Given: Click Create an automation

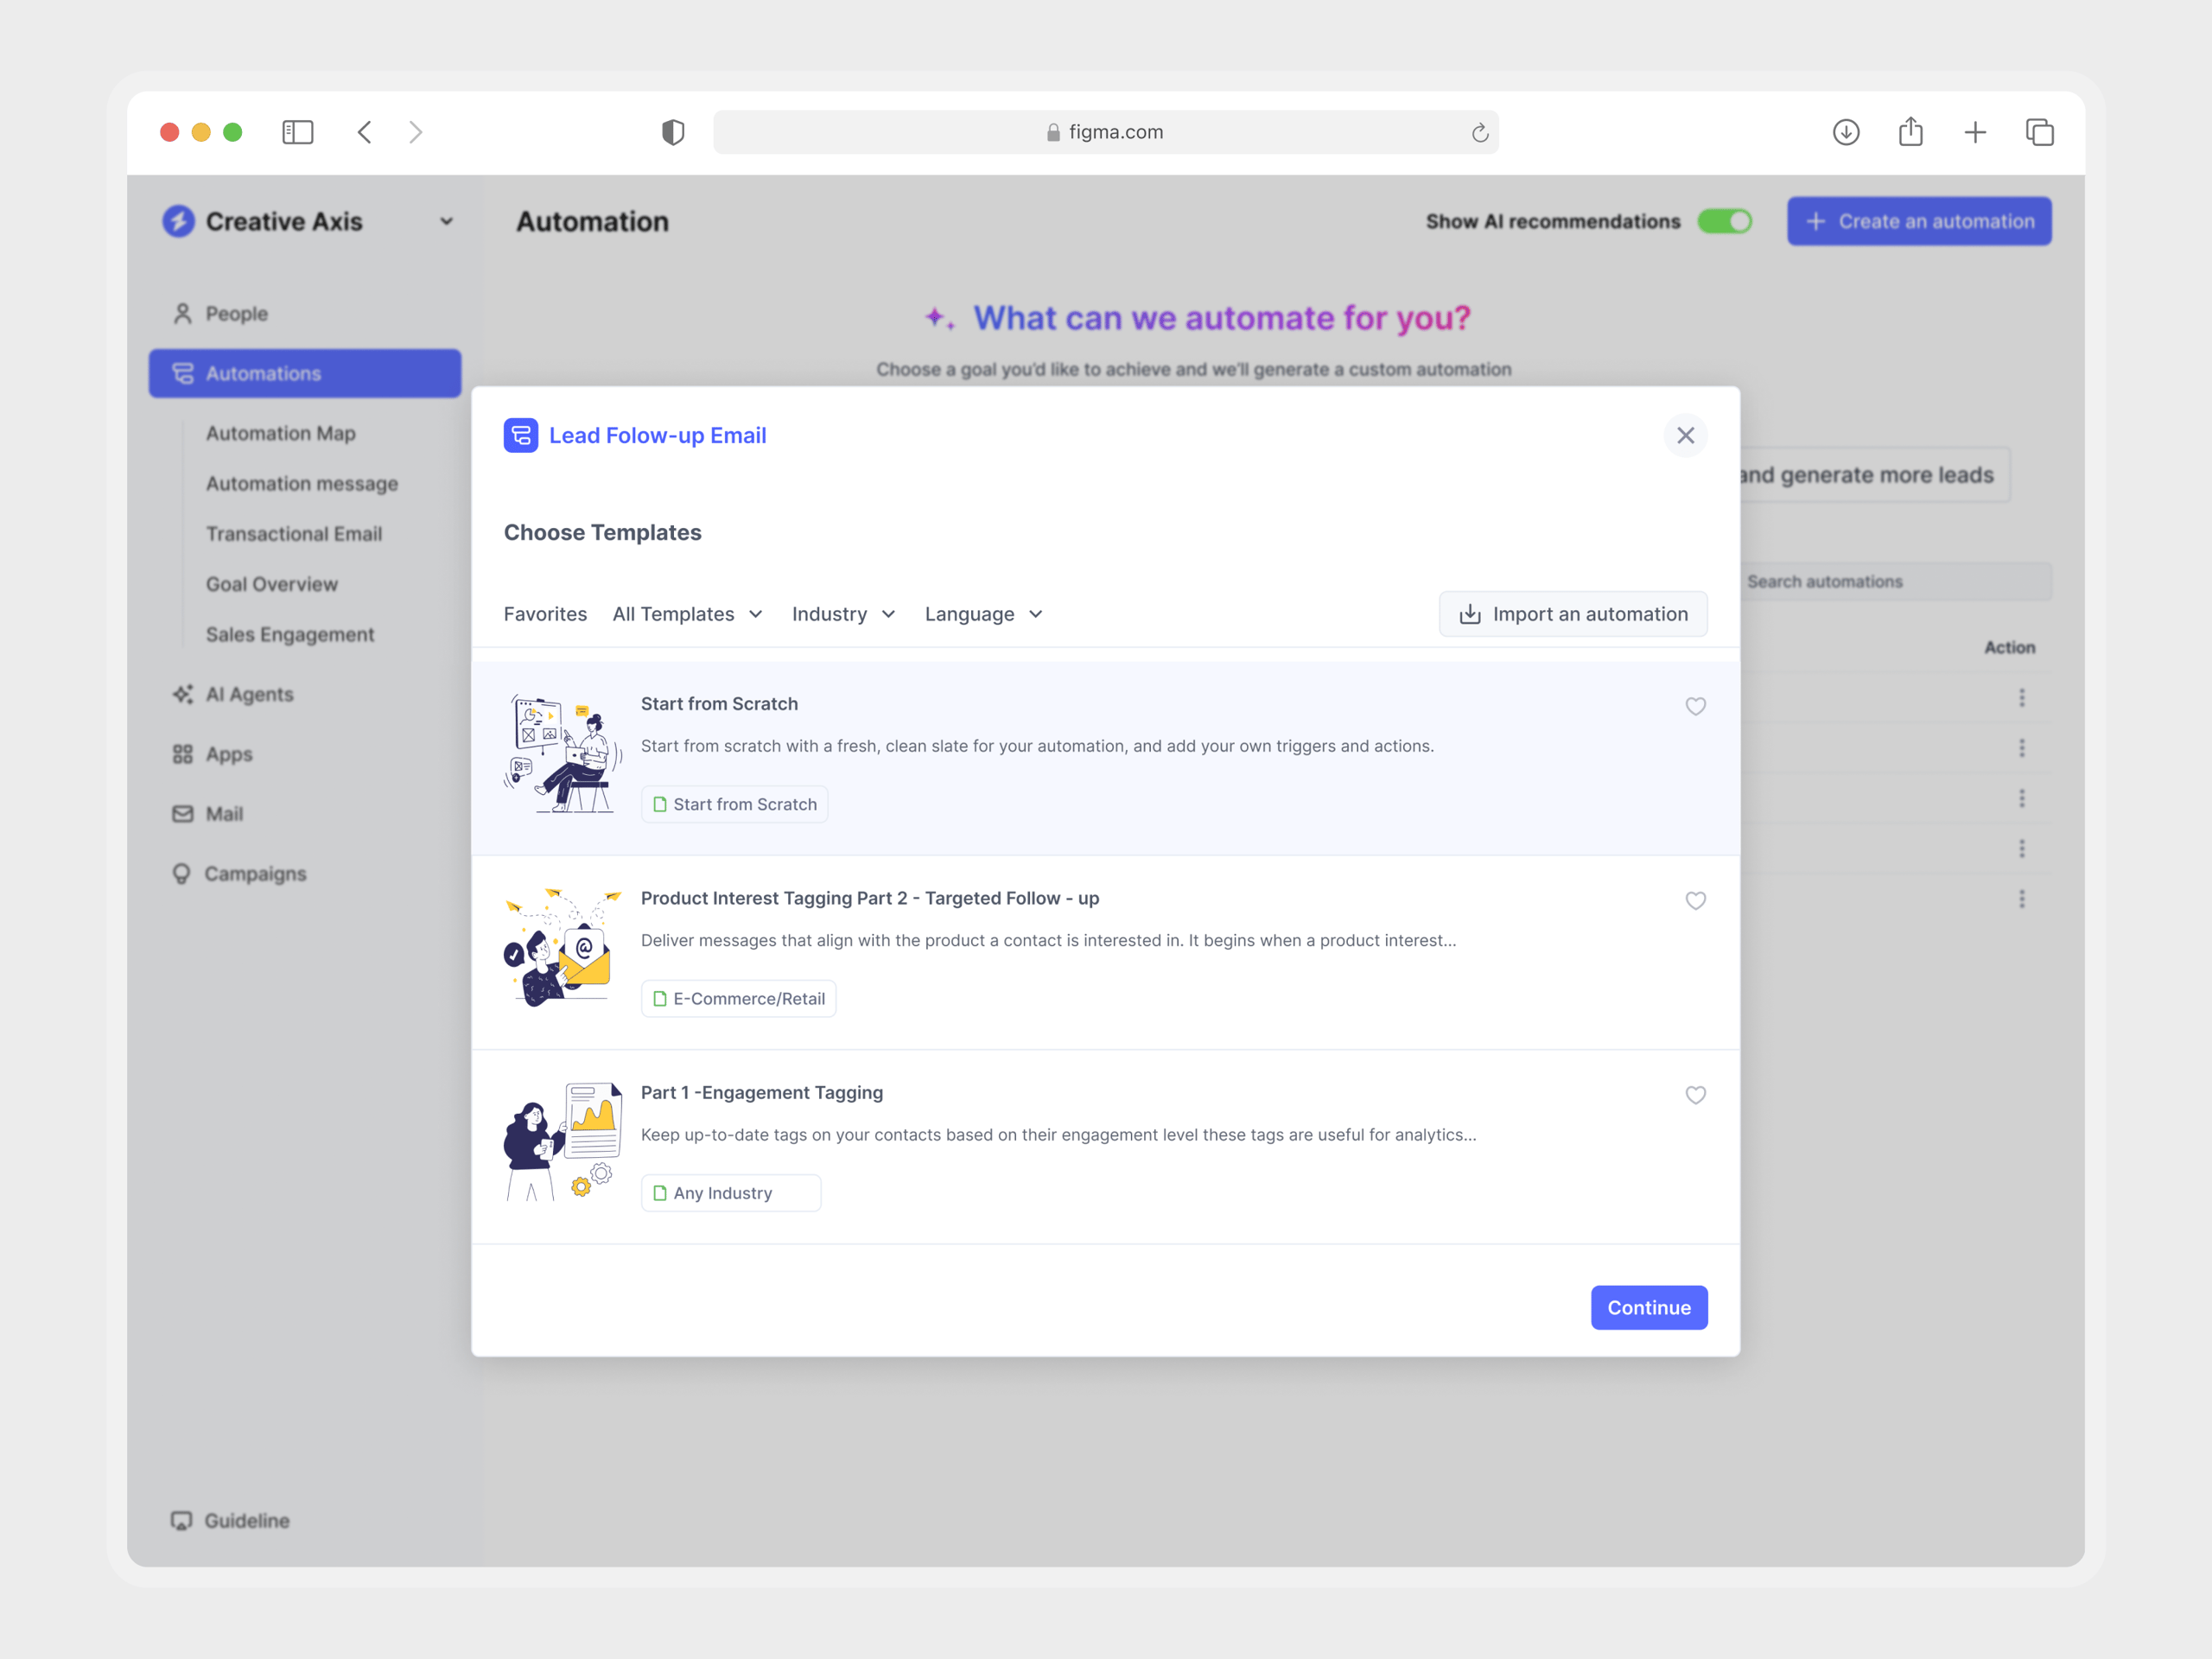Looking at the screenshot, I should pyautogui.click(x=1918, y=221).
